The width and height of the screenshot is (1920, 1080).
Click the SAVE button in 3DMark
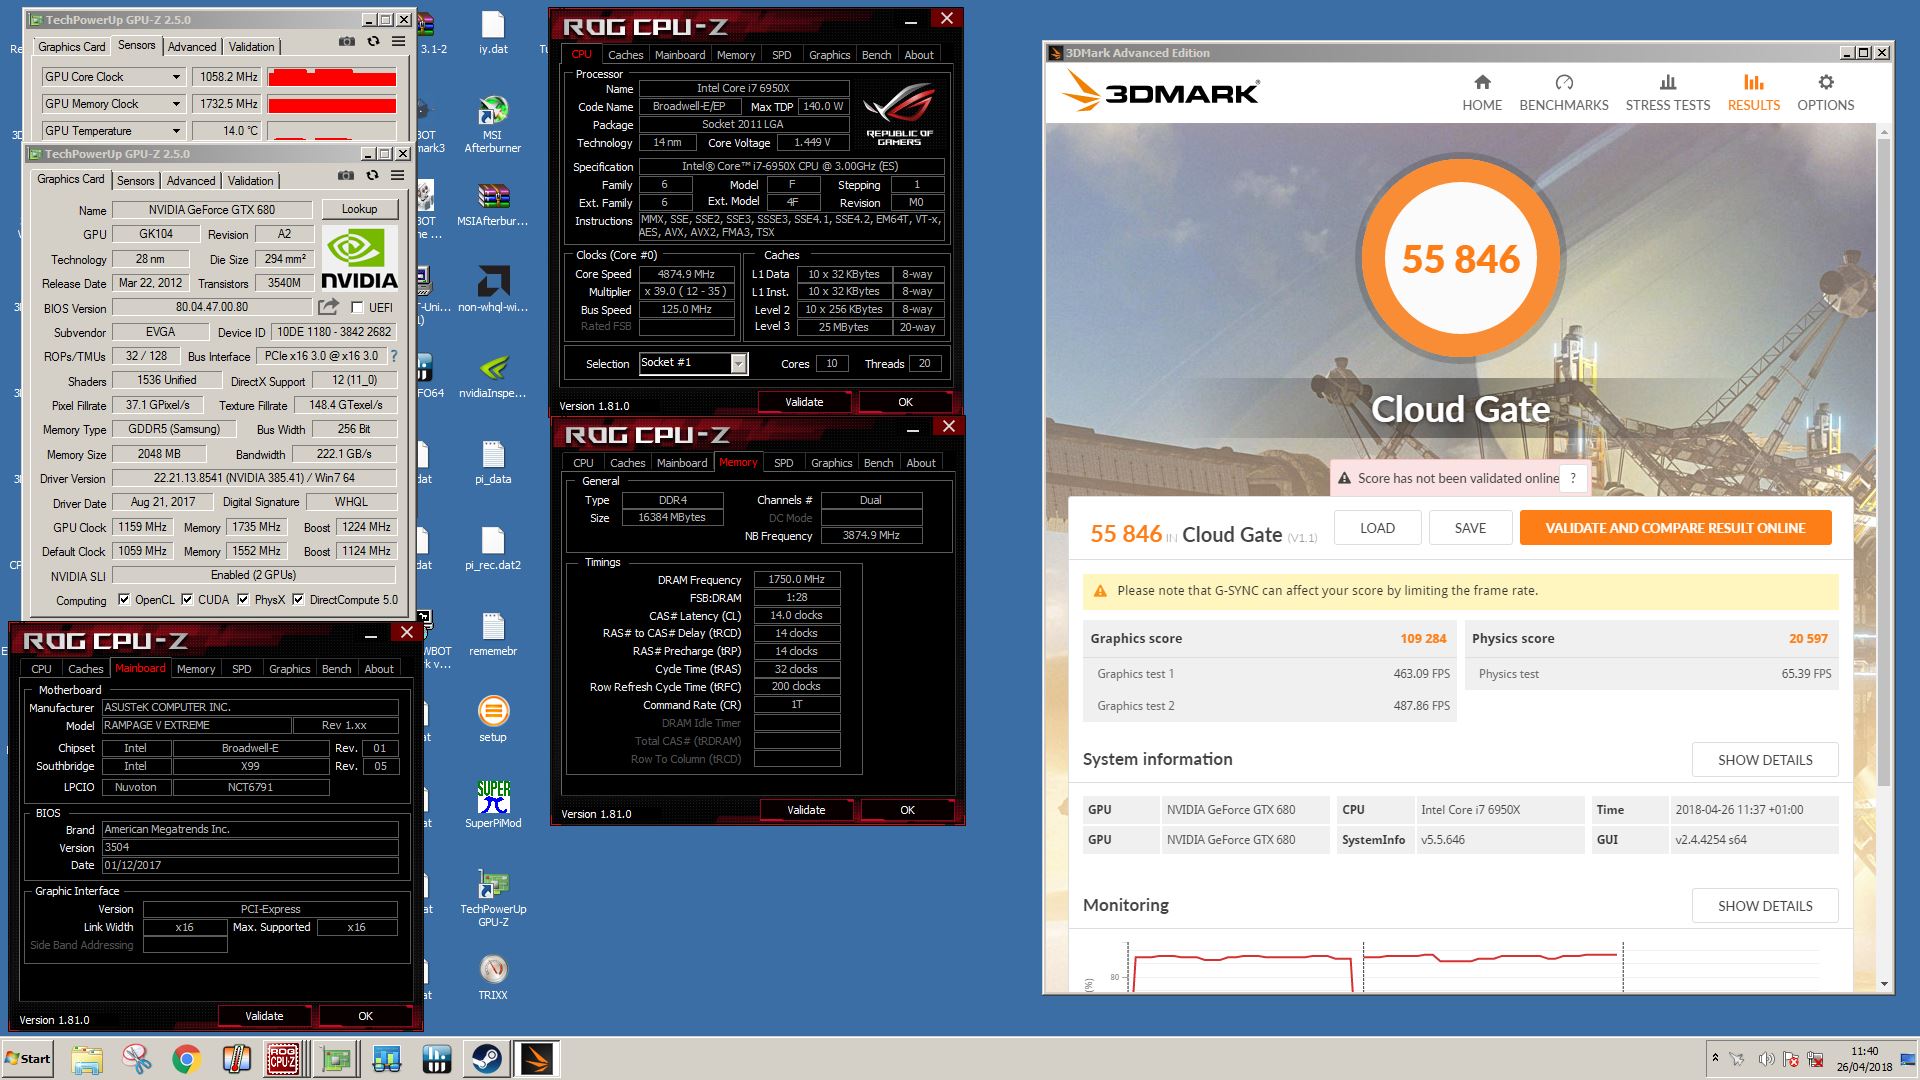(1470, 528)
